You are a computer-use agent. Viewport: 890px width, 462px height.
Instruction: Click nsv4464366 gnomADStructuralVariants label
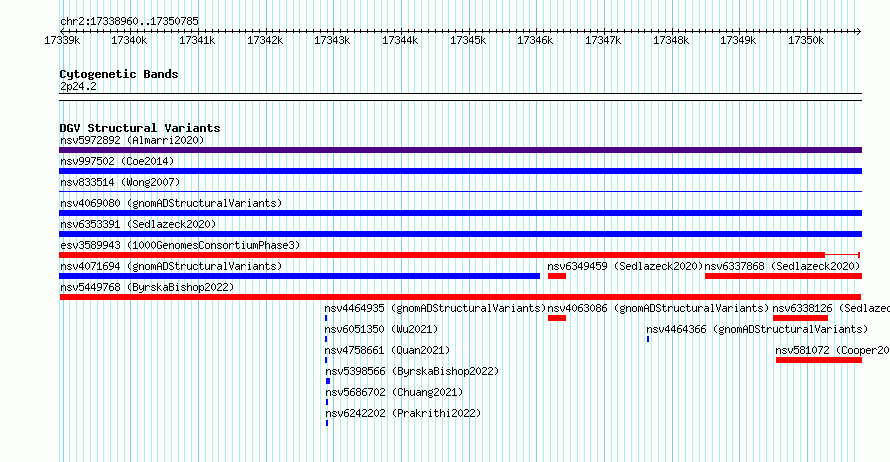click(757, 329)
